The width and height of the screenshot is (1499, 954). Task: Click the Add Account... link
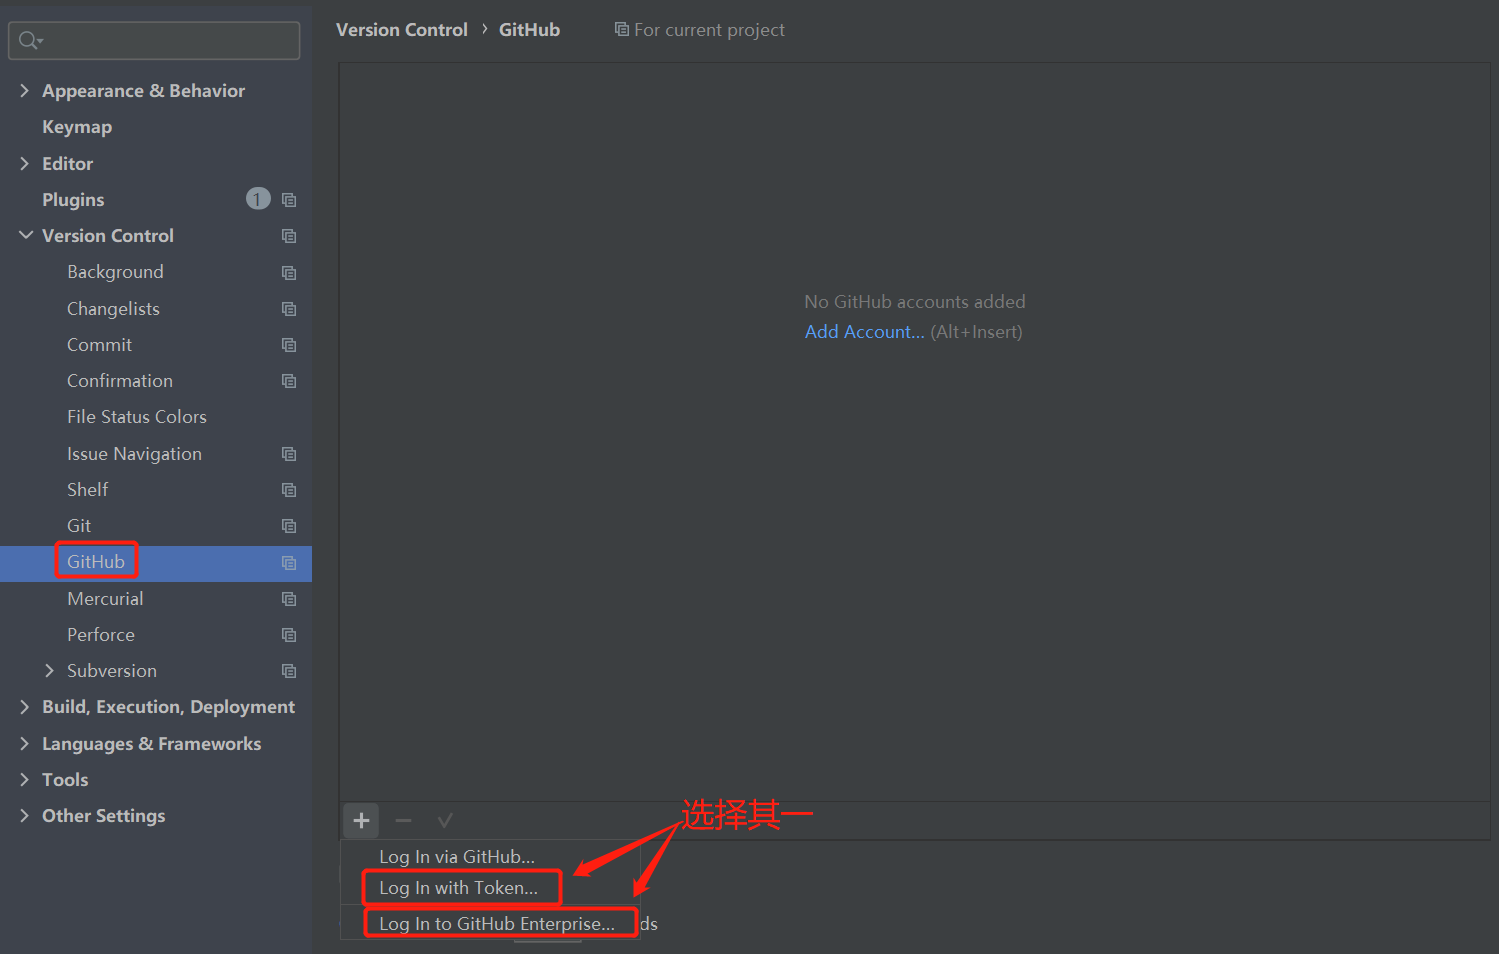(x=865, y=332)
